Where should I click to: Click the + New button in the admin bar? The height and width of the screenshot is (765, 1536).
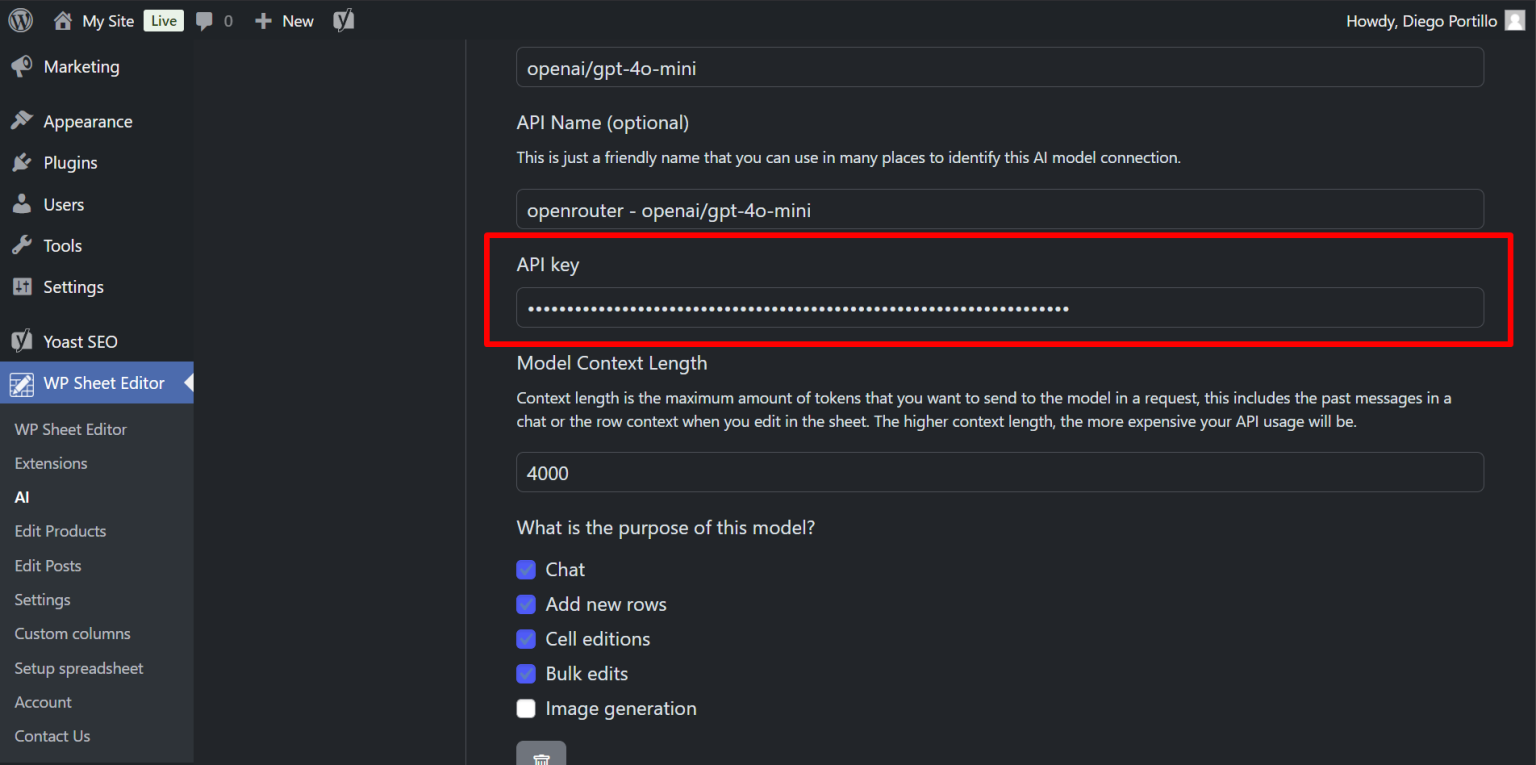coord(284,20)
